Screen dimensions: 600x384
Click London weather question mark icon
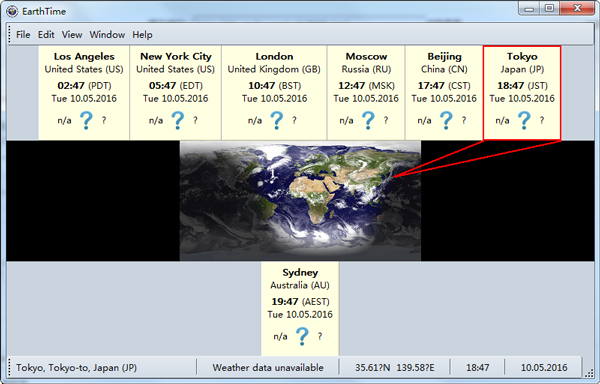click(277, 120)
